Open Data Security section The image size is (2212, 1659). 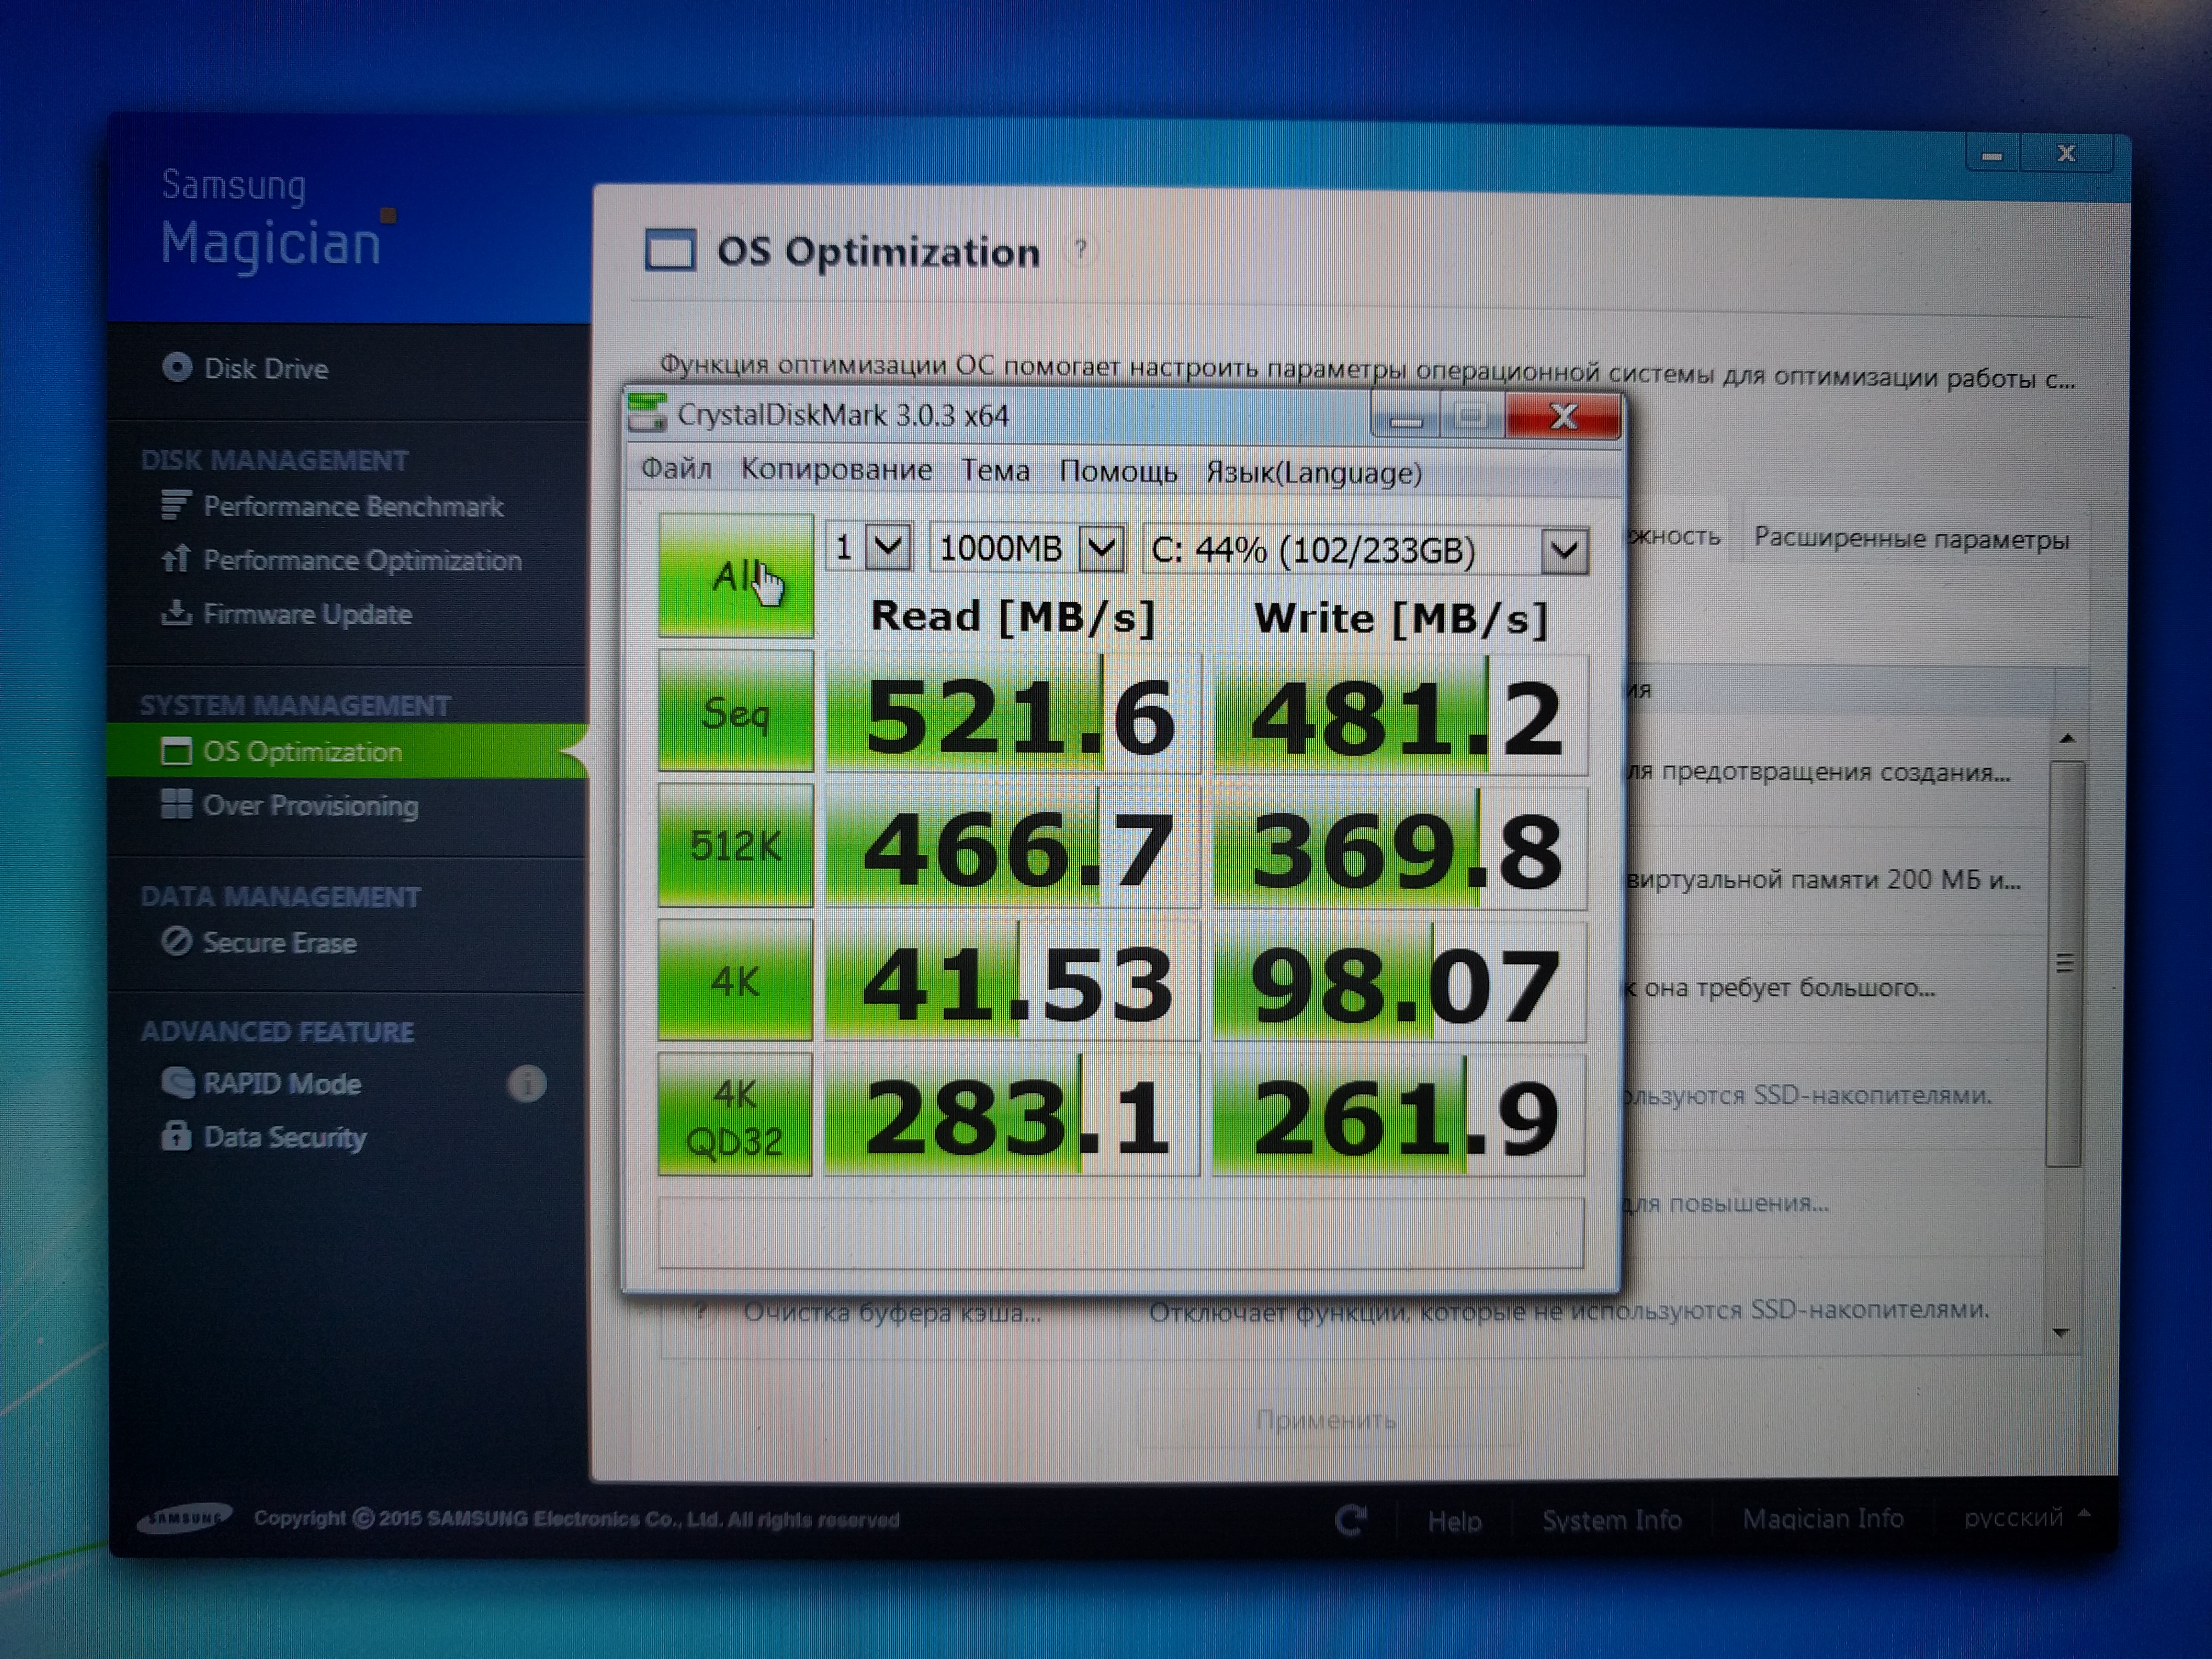(284, 1138)
